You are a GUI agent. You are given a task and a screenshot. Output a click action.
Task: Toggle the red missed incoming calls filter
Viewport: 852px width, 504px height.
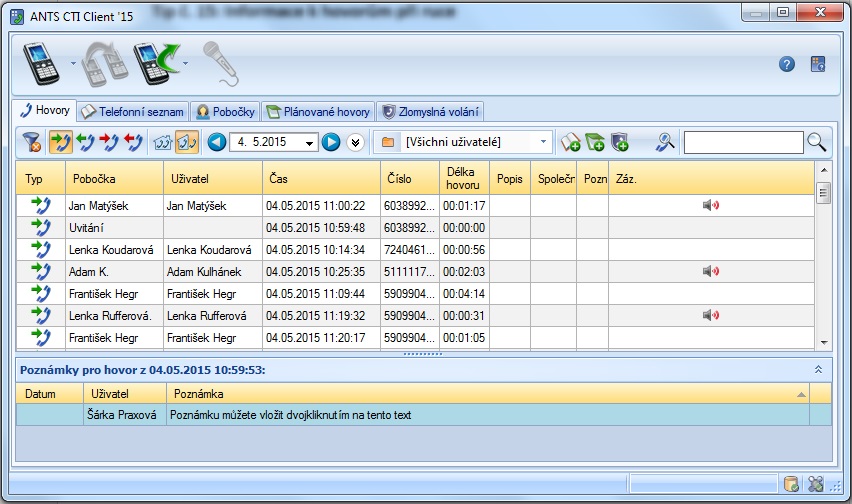(109, 142)
